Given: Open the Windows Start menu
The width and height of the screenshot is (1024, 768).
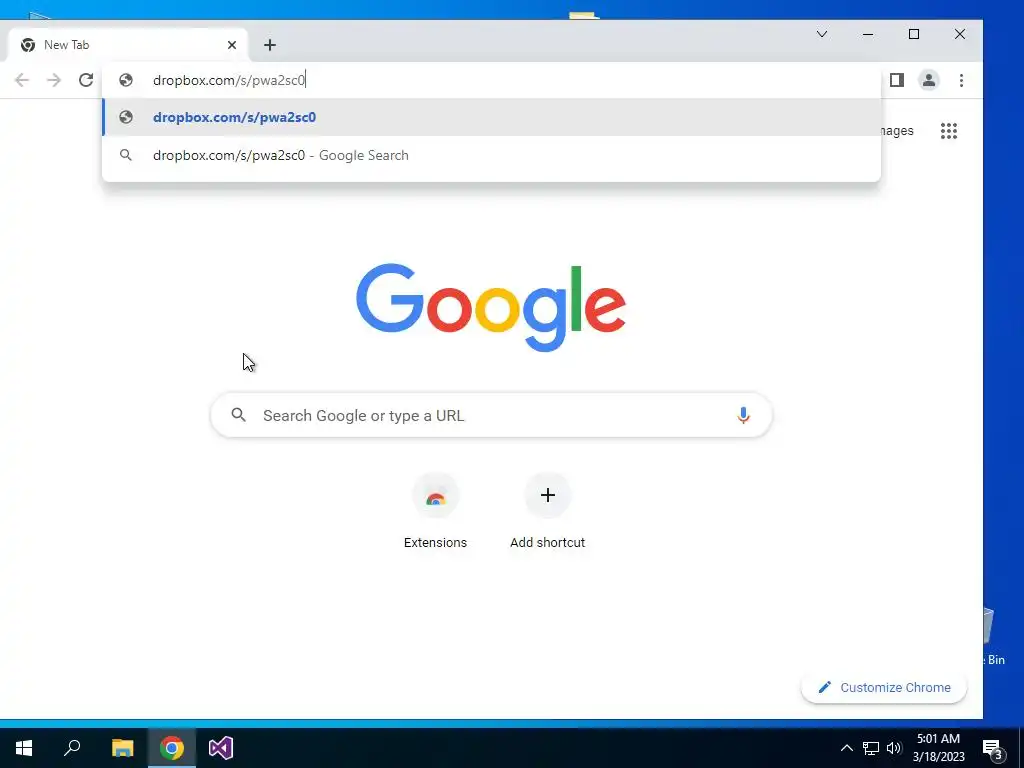Looking at the screenshot, I should coord(24,748).
